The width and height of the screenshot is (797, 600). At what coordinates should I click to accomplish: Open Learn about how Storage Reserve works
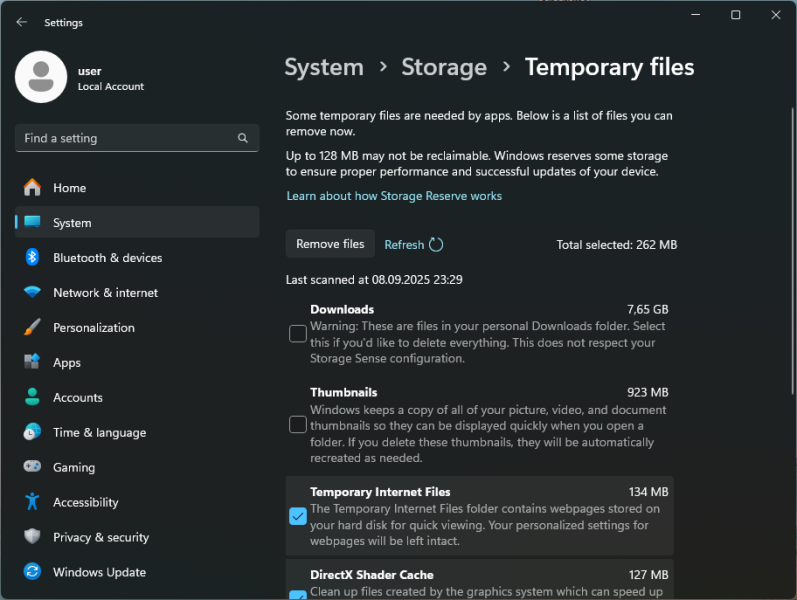394,196
